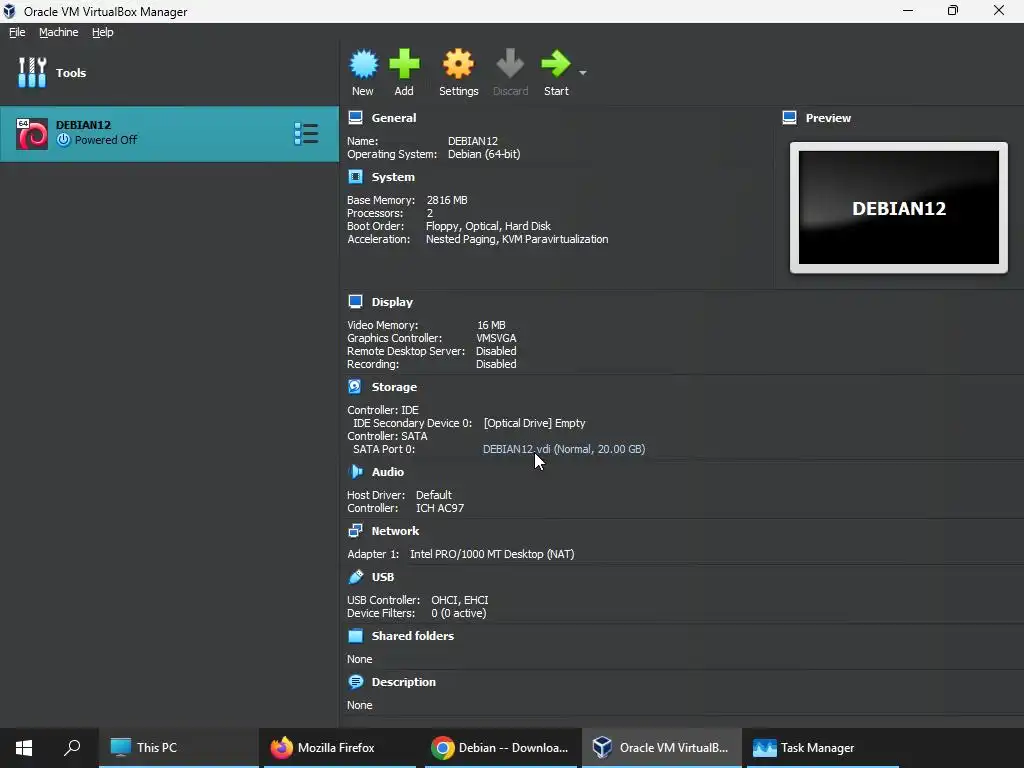
Task: Start the VM with the green arrow
Action: 556,64
